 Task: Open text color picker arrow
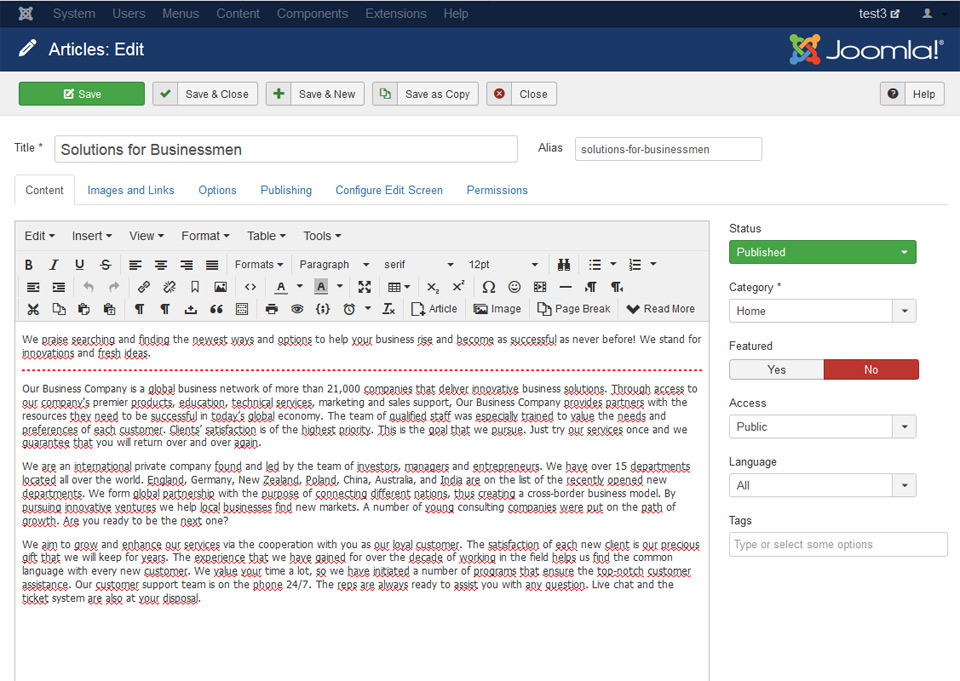[x=299, y=287]
